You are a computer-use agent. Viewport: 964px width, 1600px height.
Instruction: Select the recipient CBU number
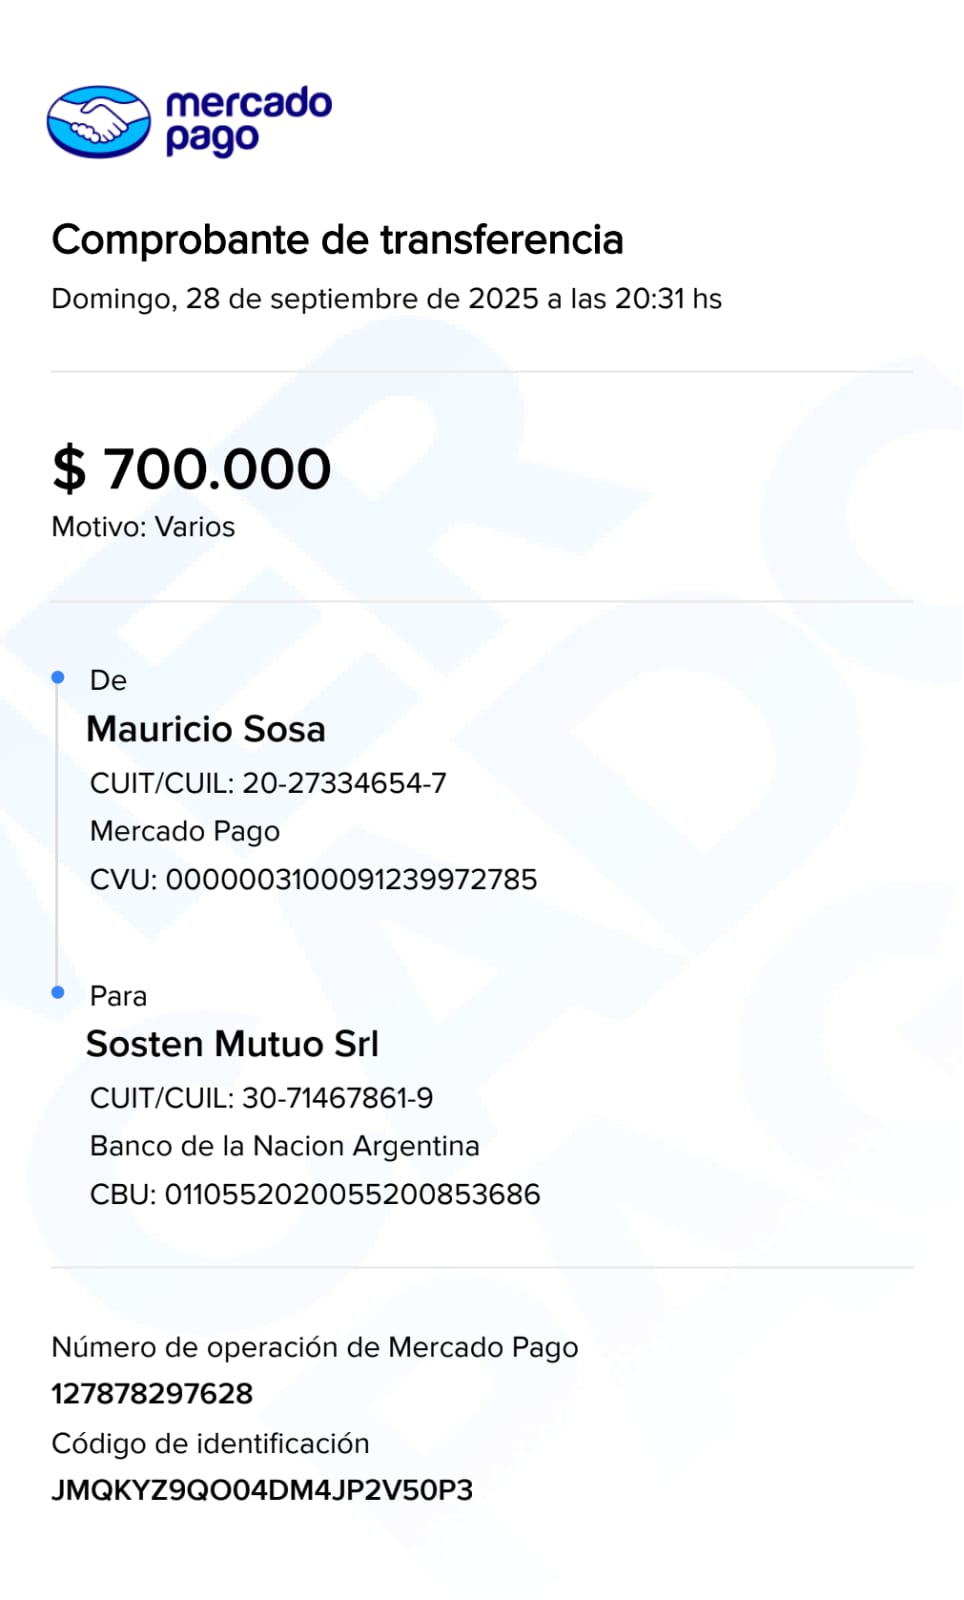[x=315, y=1194]
